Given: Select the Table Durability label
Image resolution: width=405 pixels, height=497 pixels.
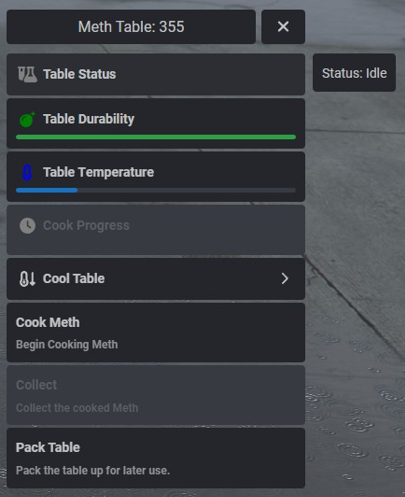Looking at the screenshot, I should point(89,119).
